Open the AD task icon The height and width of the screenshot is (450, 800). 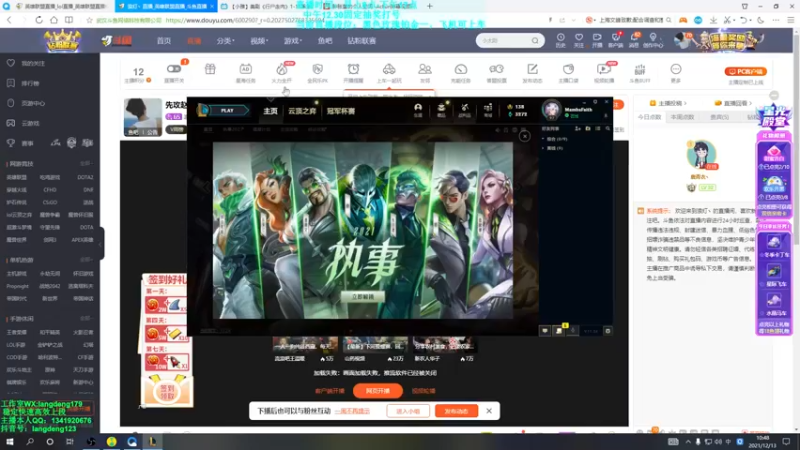coord(245,69)
